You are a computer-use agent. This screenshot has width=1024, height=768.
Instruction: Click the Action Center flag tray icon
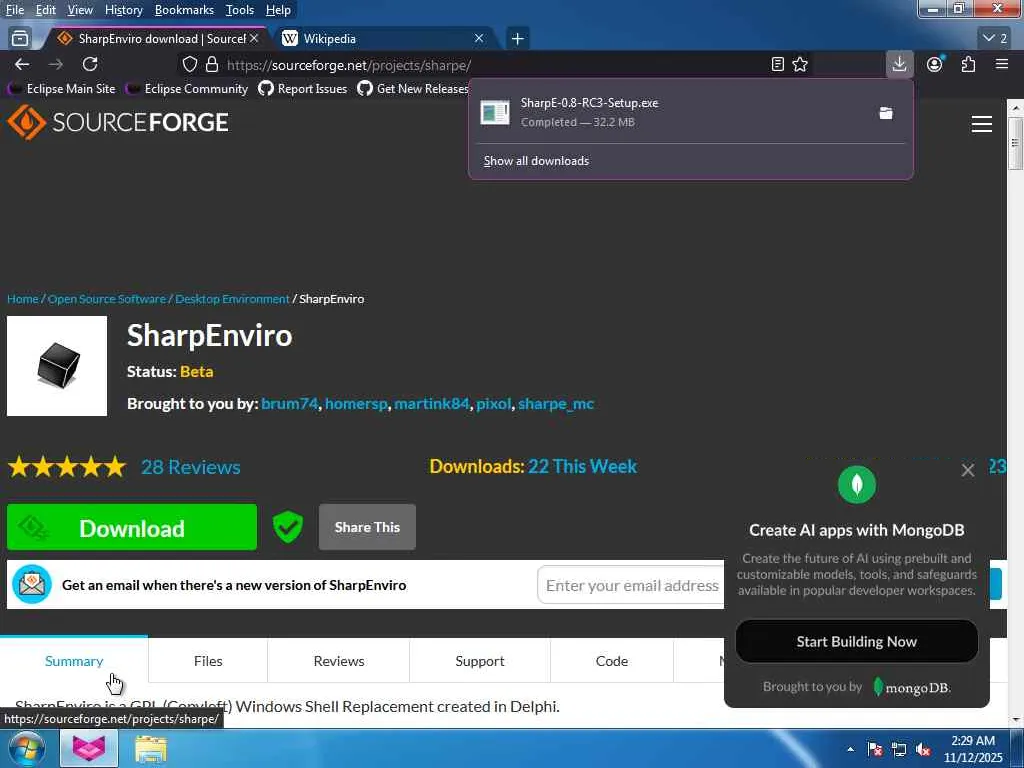click(874, 749)
